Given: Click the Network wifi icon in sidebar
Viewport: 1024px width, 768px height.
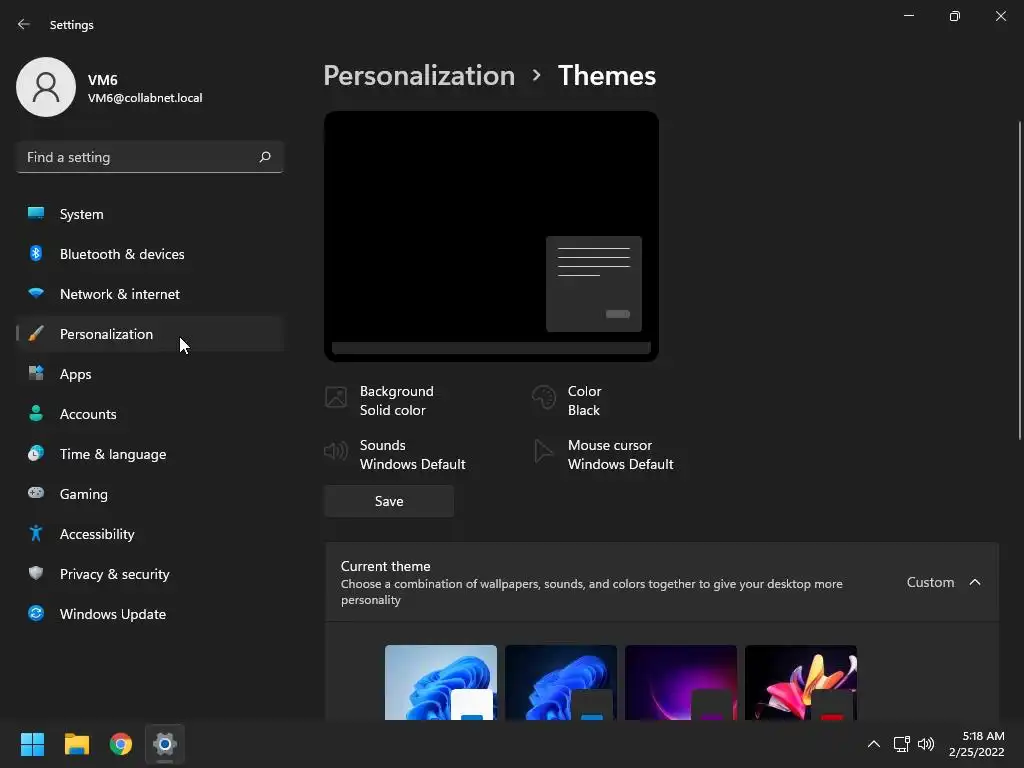Looking at the screenshot, I should (36, 293).
